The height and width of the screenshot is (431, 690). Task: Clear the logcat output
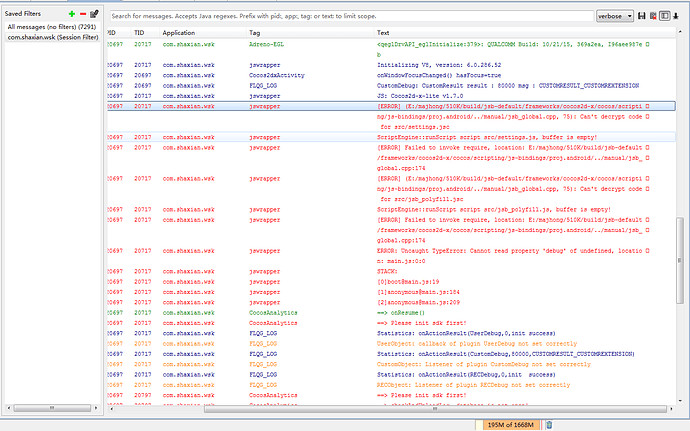pos(651,17)
